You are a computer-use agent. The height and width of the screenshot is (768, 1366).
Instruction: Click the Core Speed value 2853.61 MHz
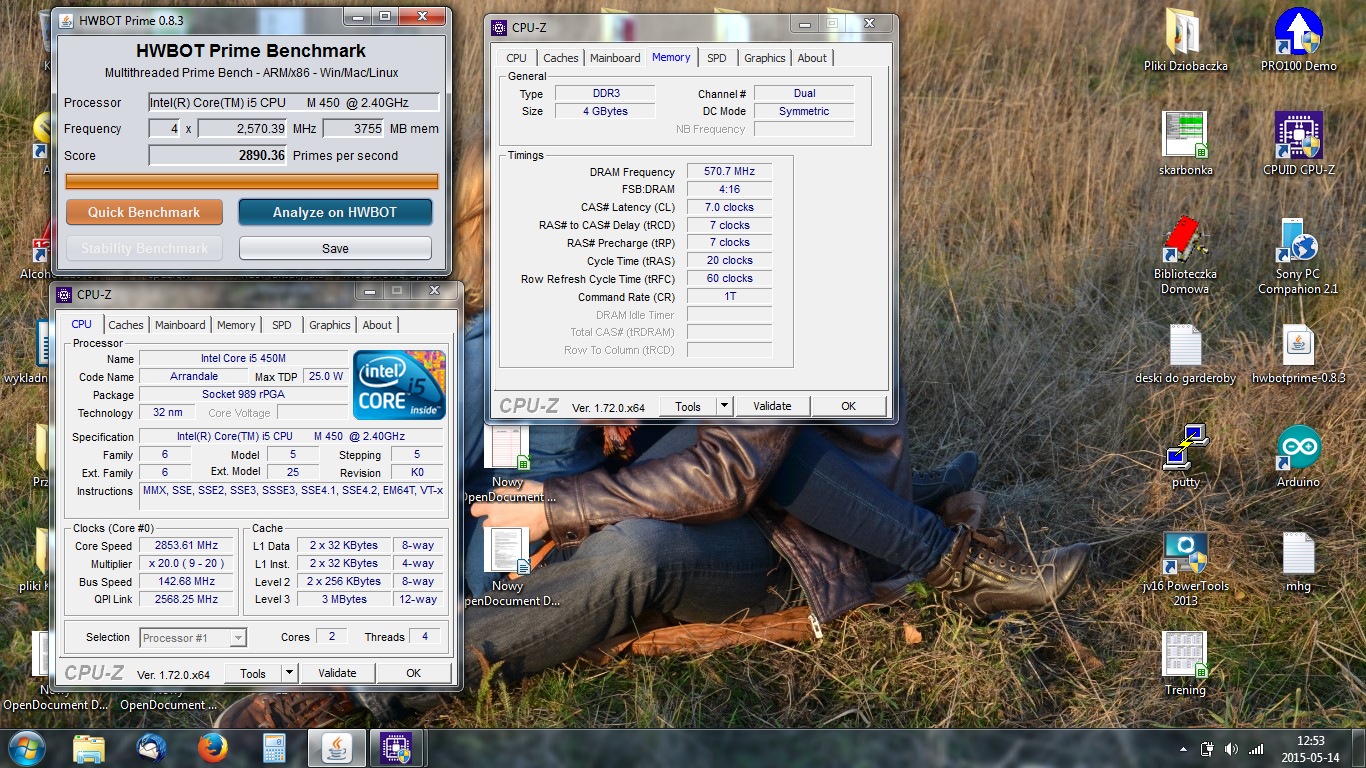pos(185,545)
